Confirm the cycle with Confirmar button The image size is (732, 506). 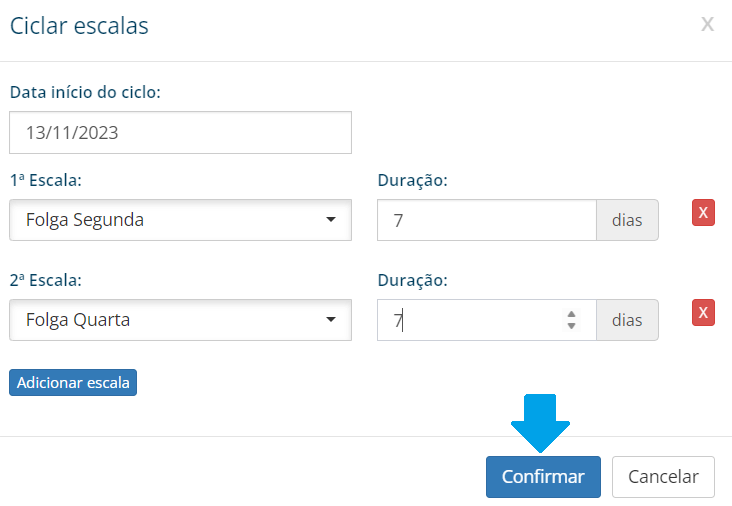(543, 477)
